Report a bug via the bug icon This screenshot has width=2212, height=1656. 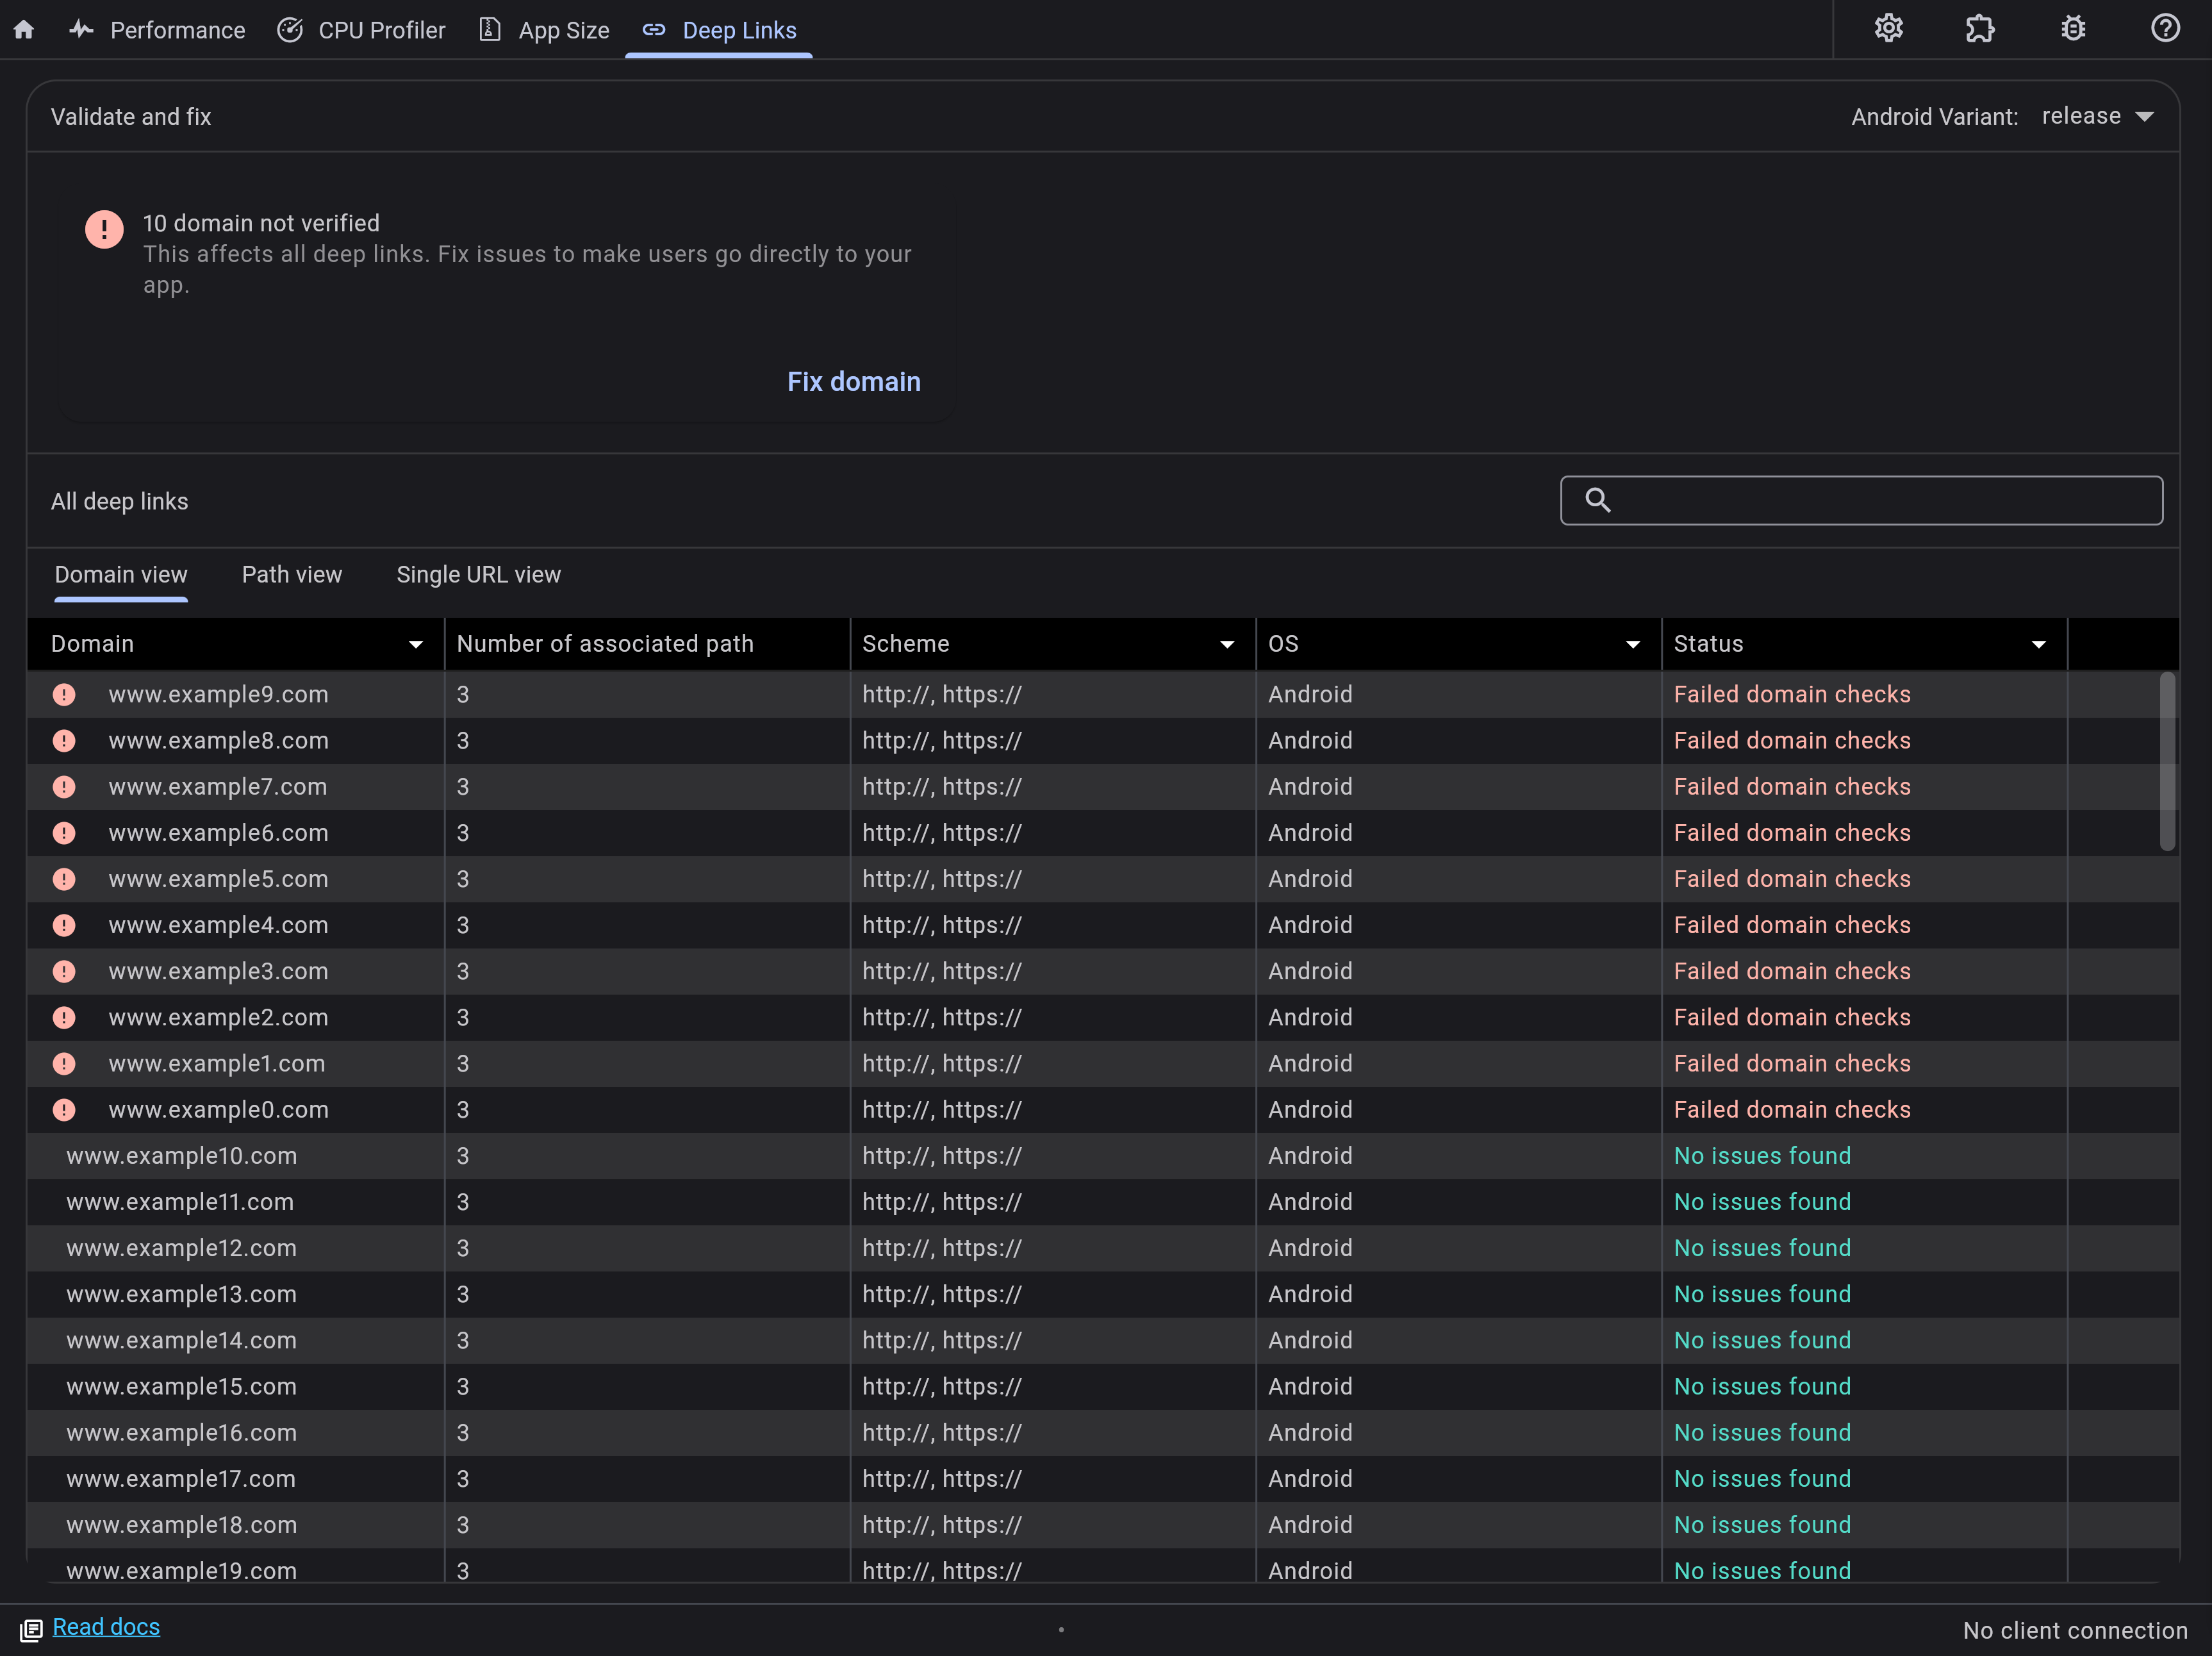pos(2072,28)
